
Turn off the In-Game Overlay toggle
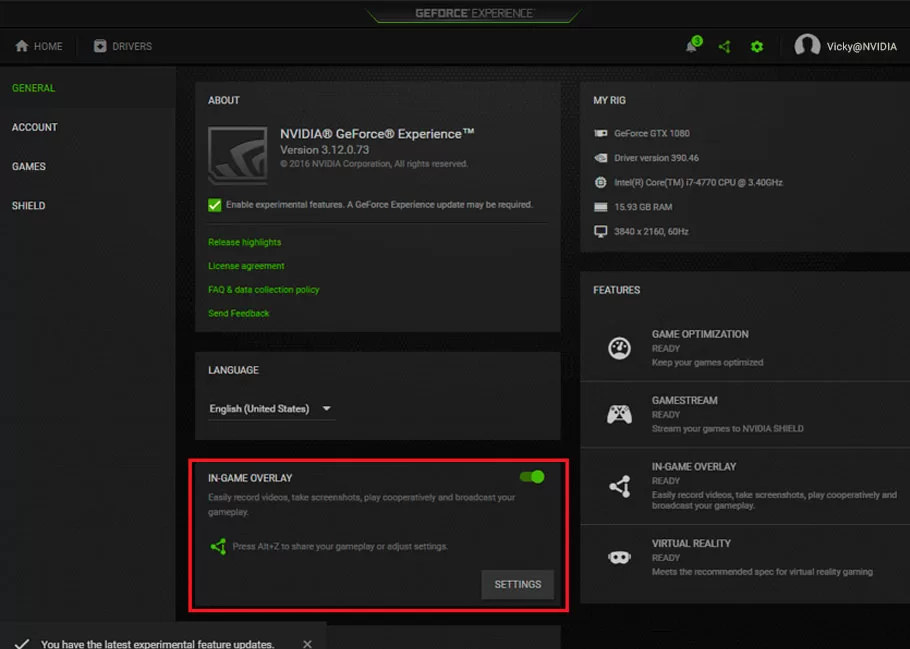coord(532,477)
